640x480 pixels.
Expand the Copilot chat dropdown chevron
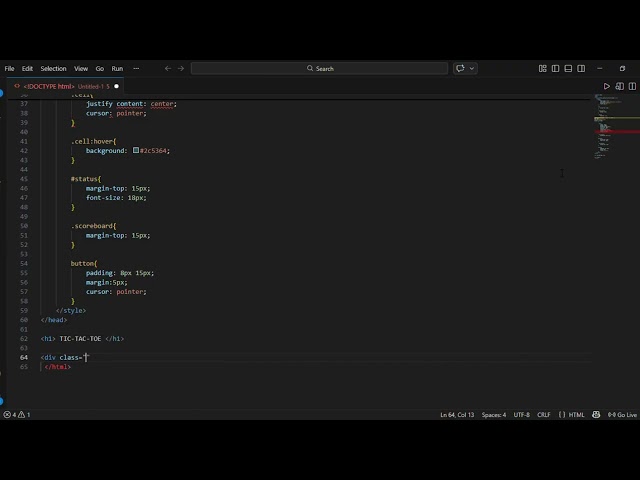click(472, 69)
